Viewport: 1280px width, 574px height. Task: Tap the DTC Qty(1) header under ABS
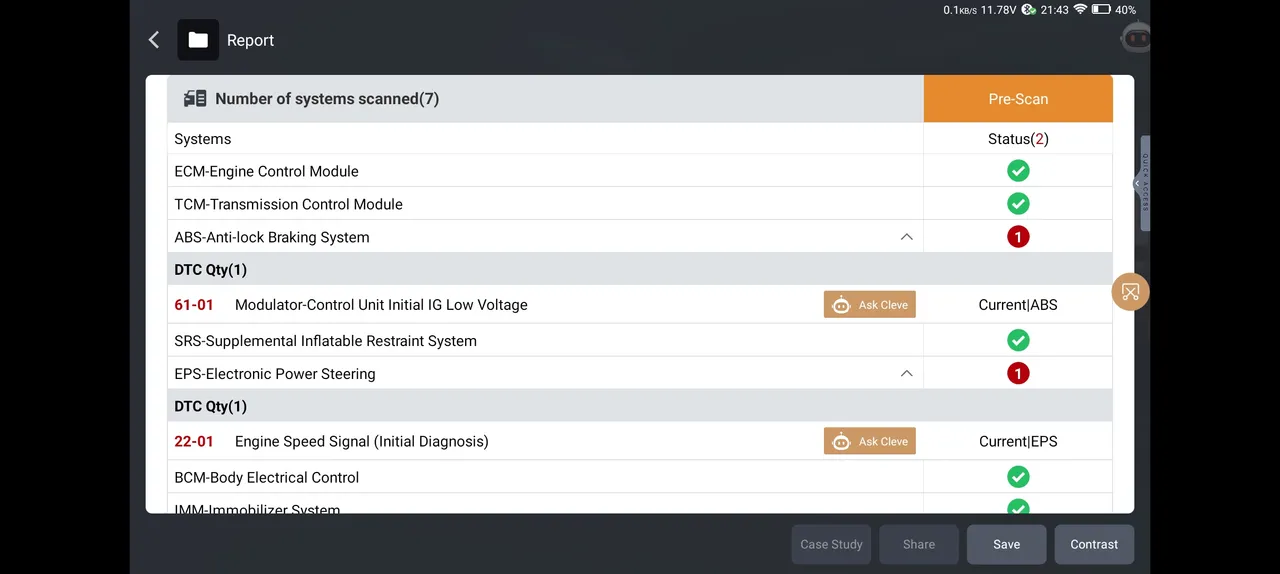(x=210, y=269)
